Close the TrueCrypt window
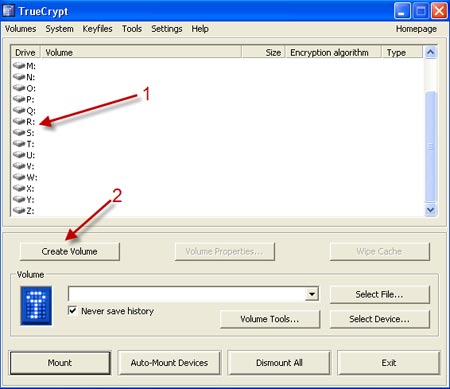450x389 pixels. tap(439, 11)
